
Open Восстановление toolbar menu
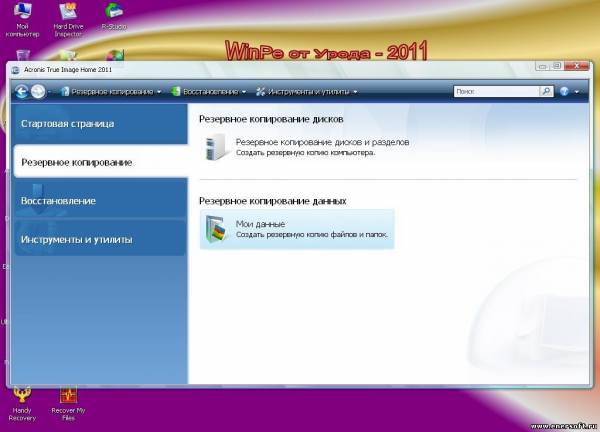coord(209,91)
